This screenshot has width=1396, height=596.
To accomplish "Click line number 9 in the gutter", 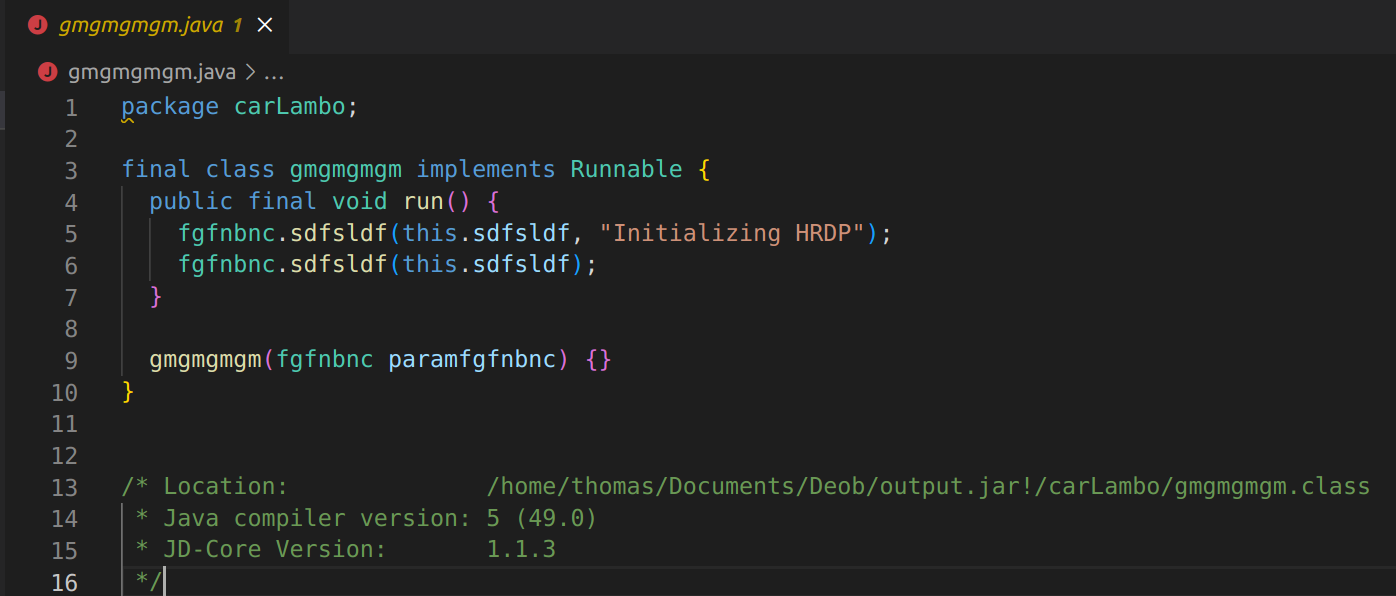I will [70, 360].
